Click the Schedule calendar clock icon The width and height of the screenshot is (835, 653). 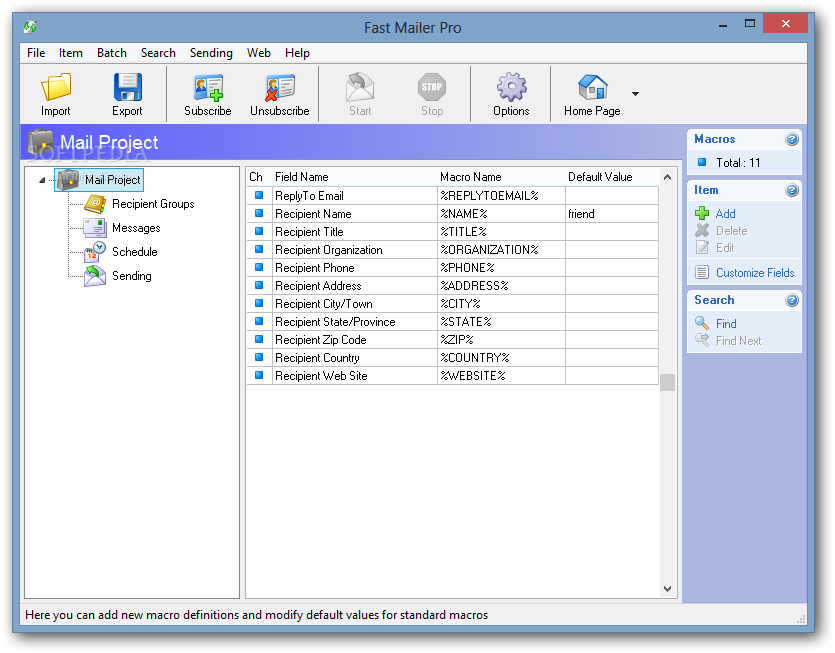(95, 252)
